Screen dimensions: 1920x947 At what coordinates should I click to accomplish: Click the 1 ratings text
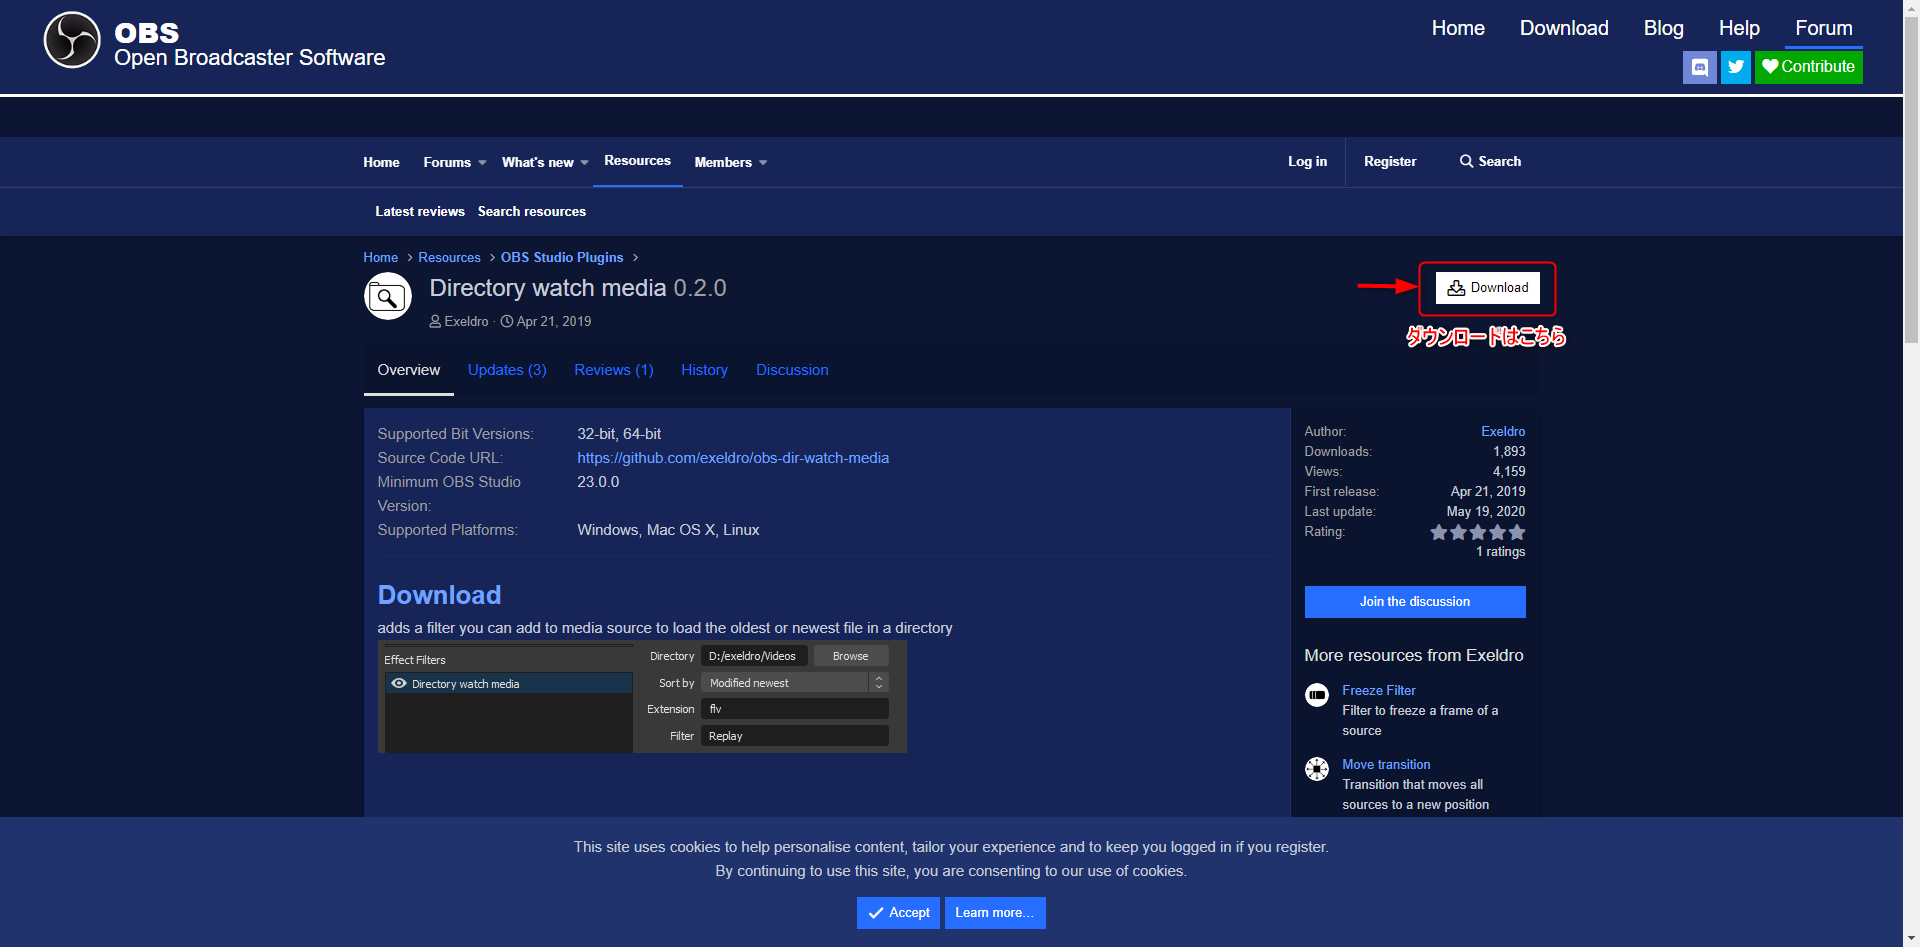(1501, 552)
